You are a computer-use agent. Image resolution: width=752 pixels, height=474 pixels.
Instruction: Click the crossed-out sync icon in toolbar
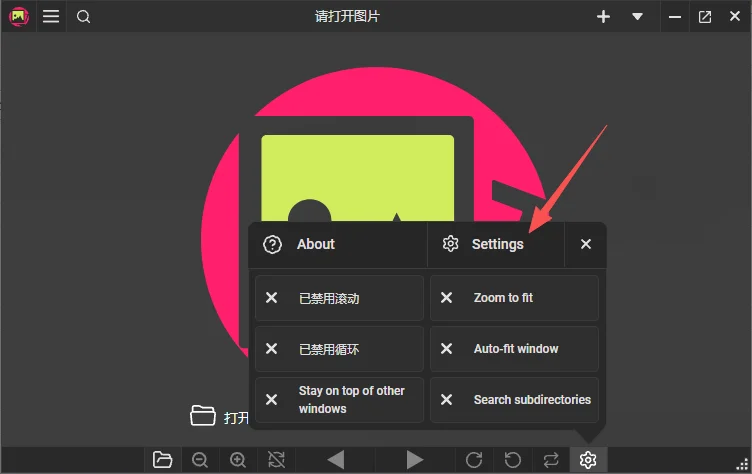pos(276,460)
